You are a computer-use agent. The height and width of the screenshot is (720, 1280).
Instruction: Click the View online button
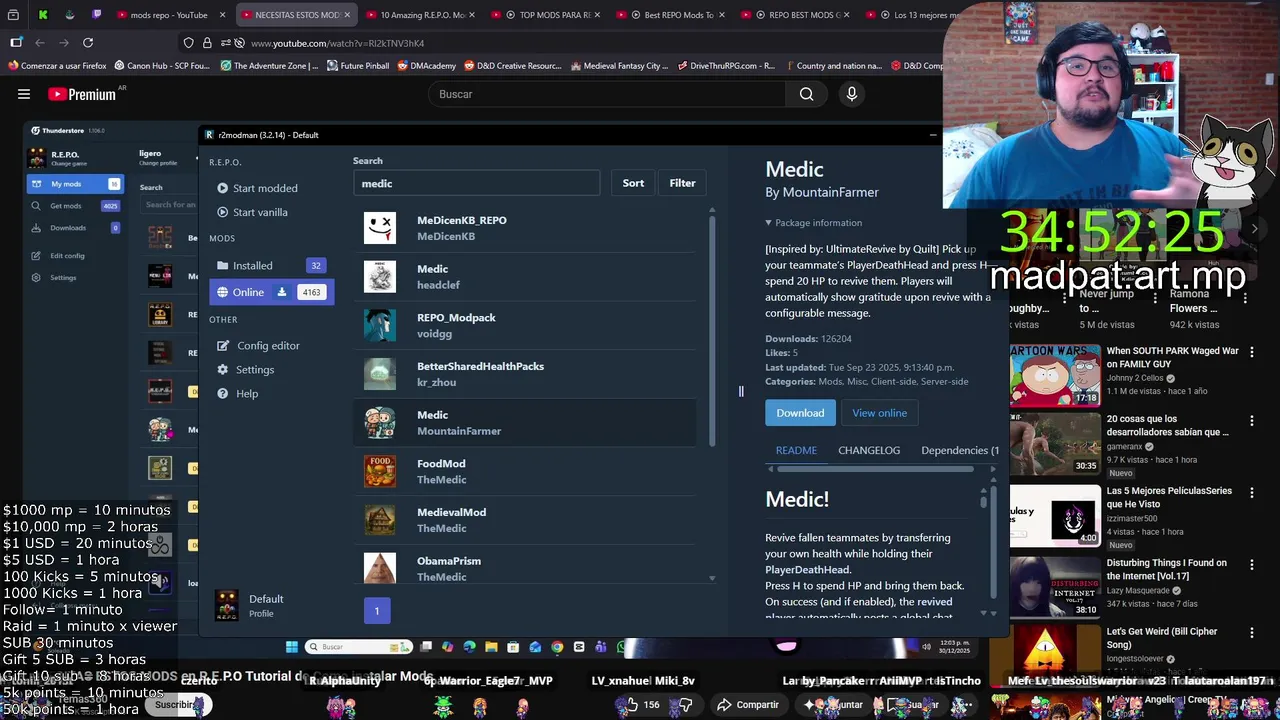[x=879, y=413]
